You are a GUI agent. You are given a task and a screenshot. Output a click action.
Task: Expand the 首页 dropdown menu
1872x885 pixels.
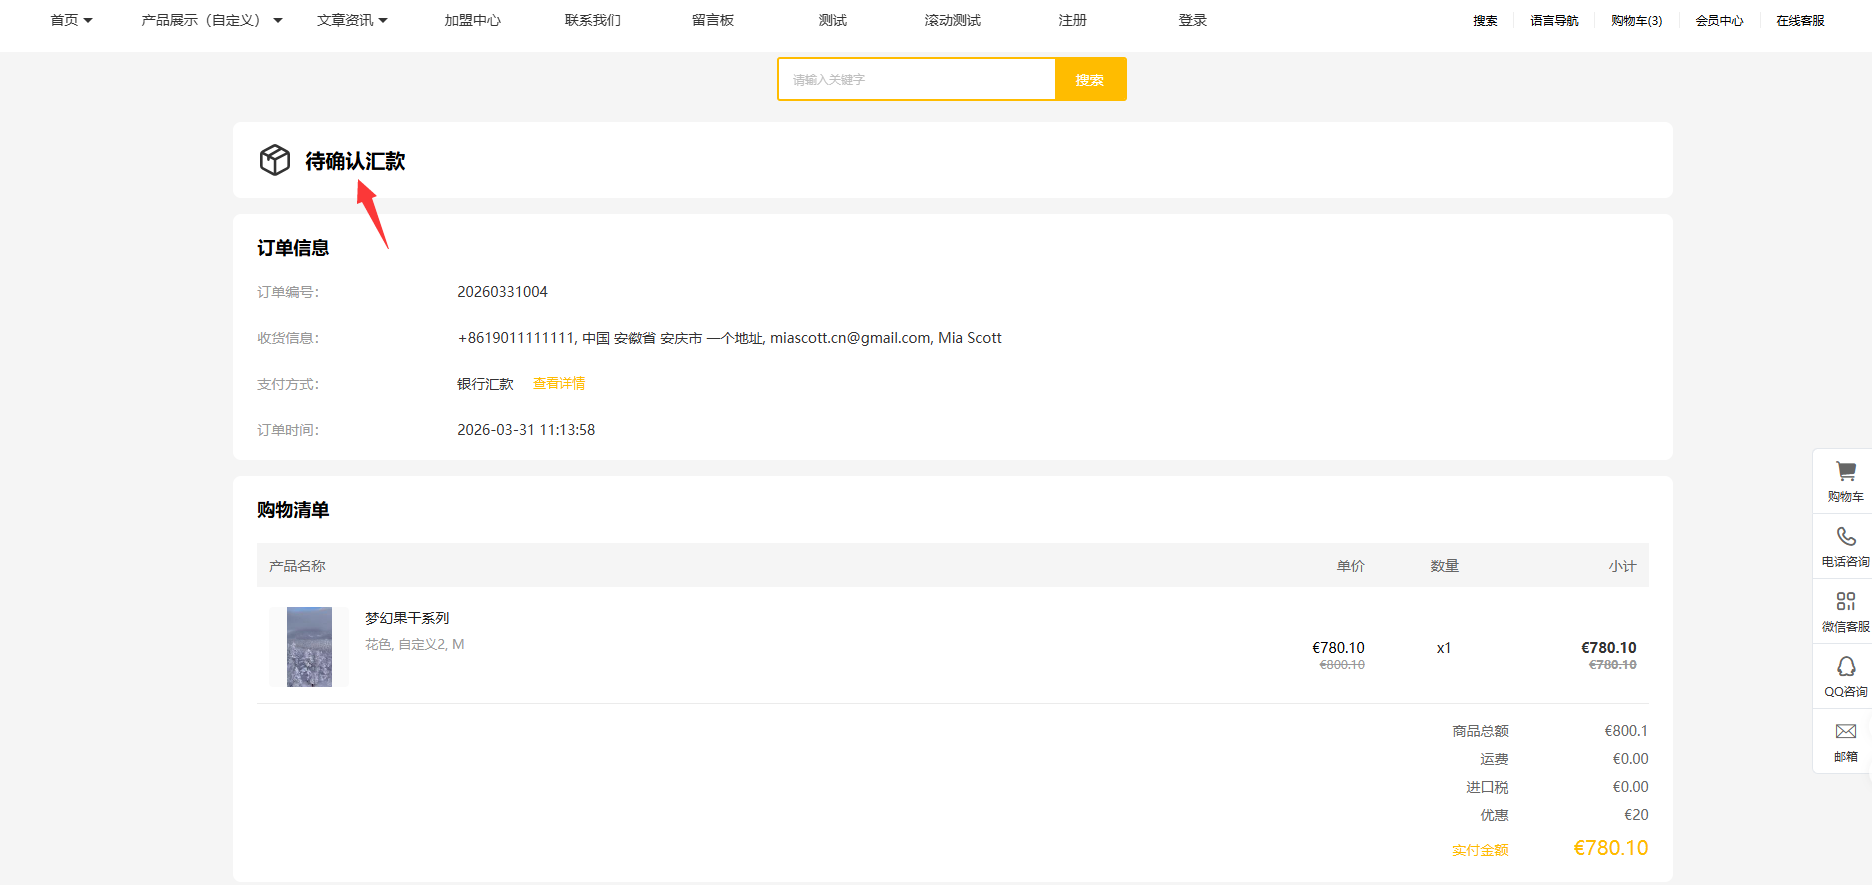[x=71, y=20]
